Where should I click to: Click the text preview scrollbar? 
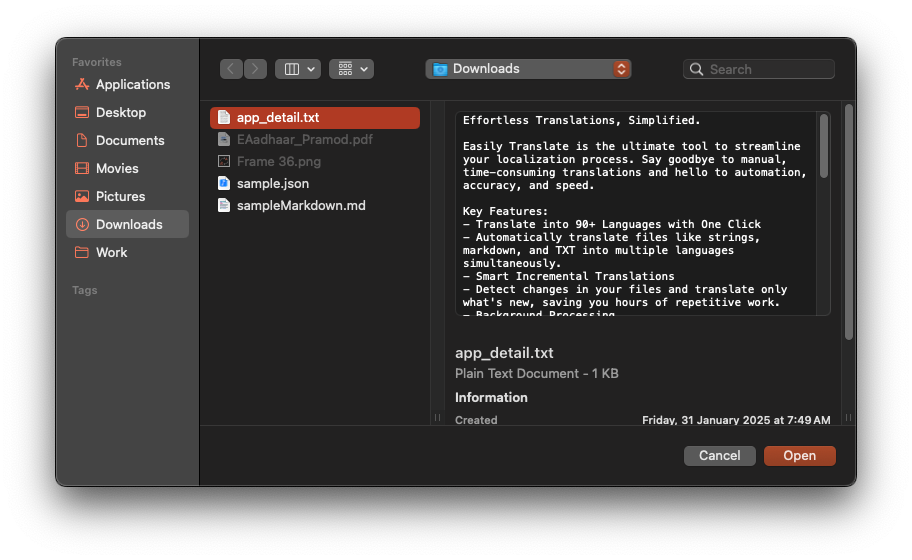point(824,146)
